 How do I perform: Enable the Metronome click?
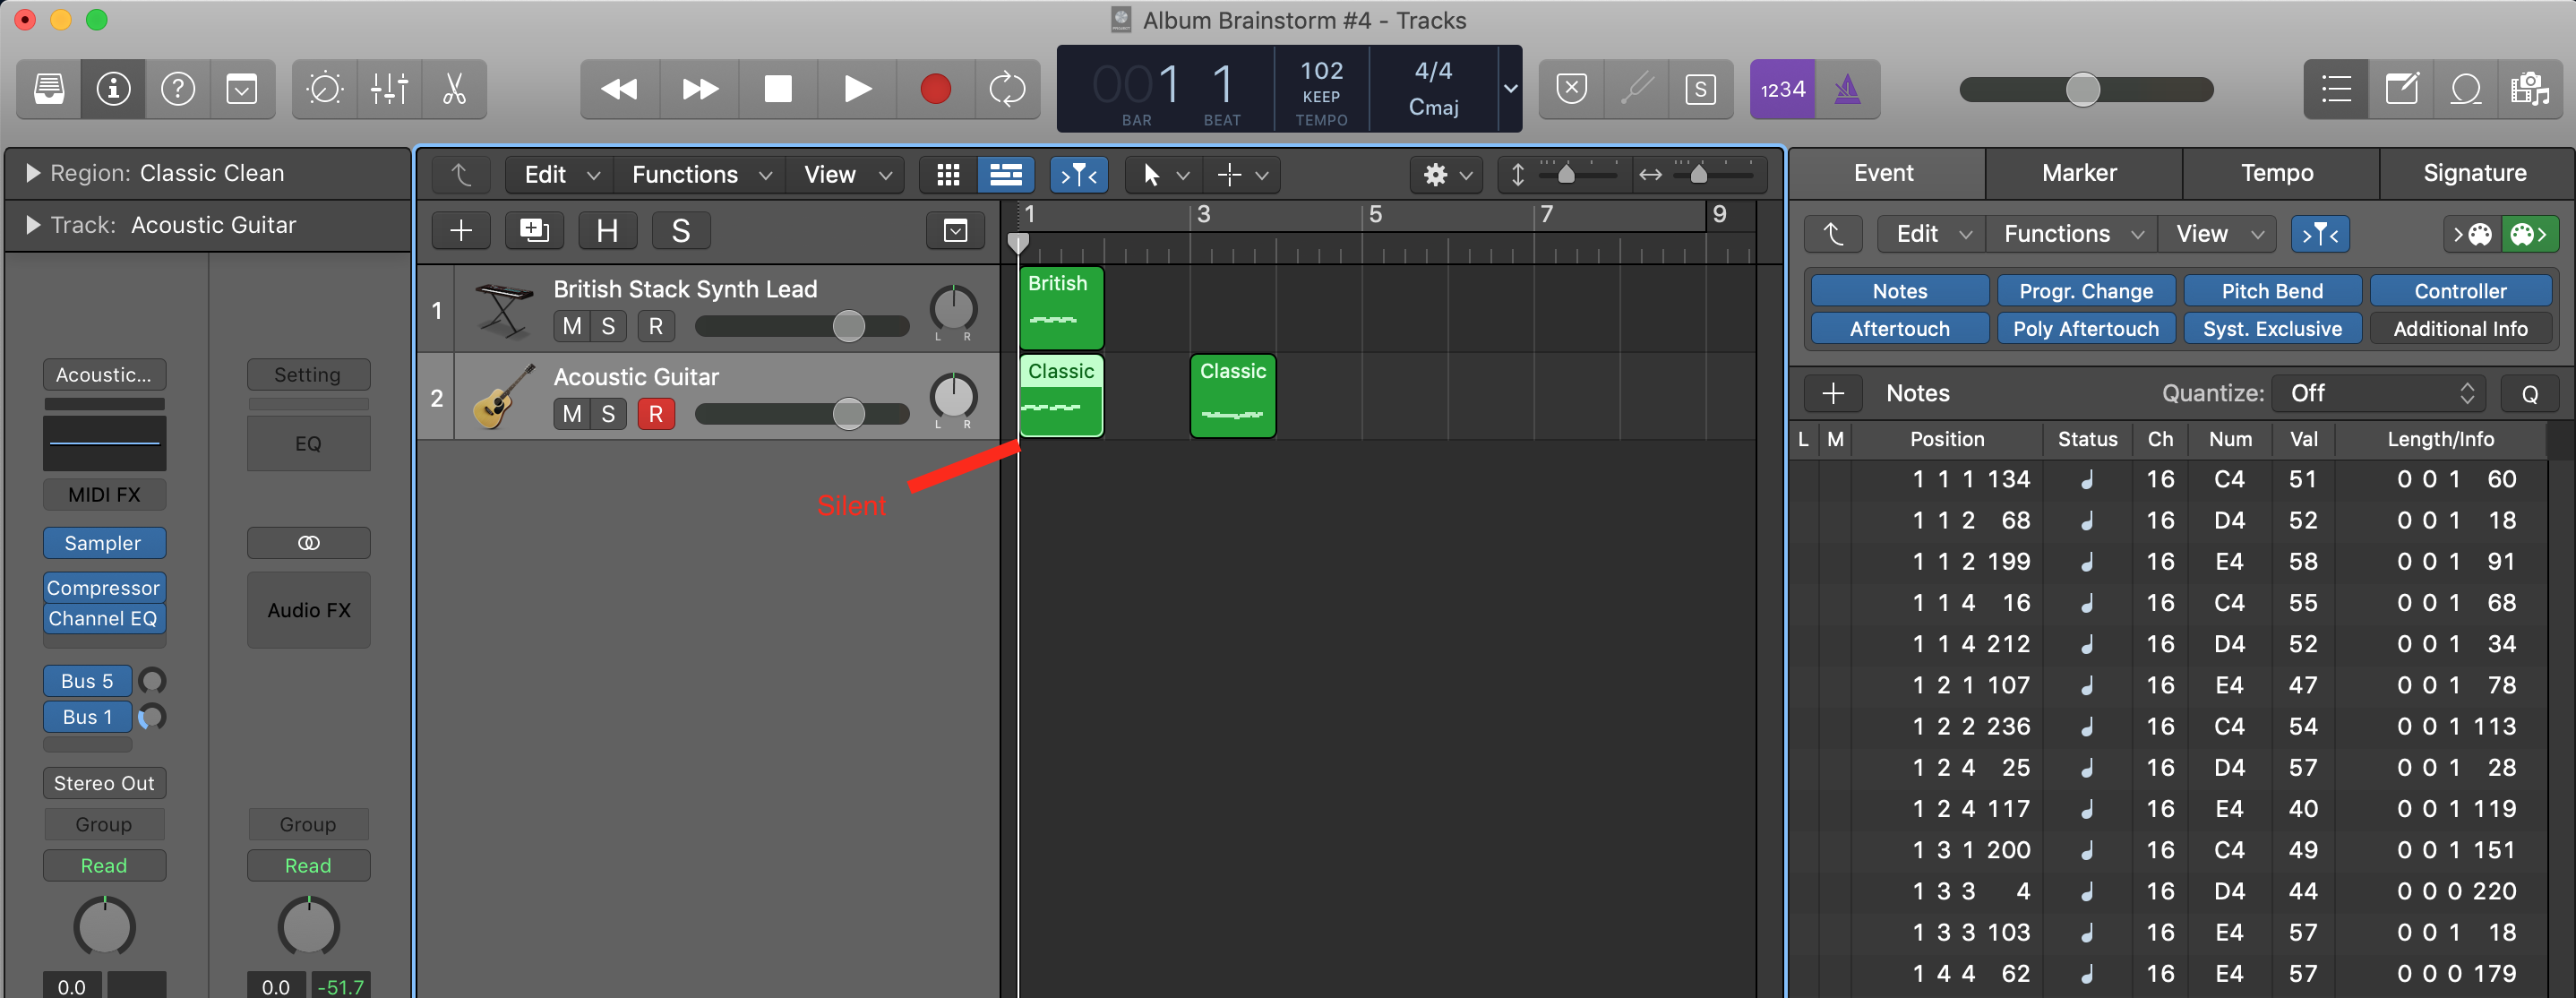[1847, 89]
